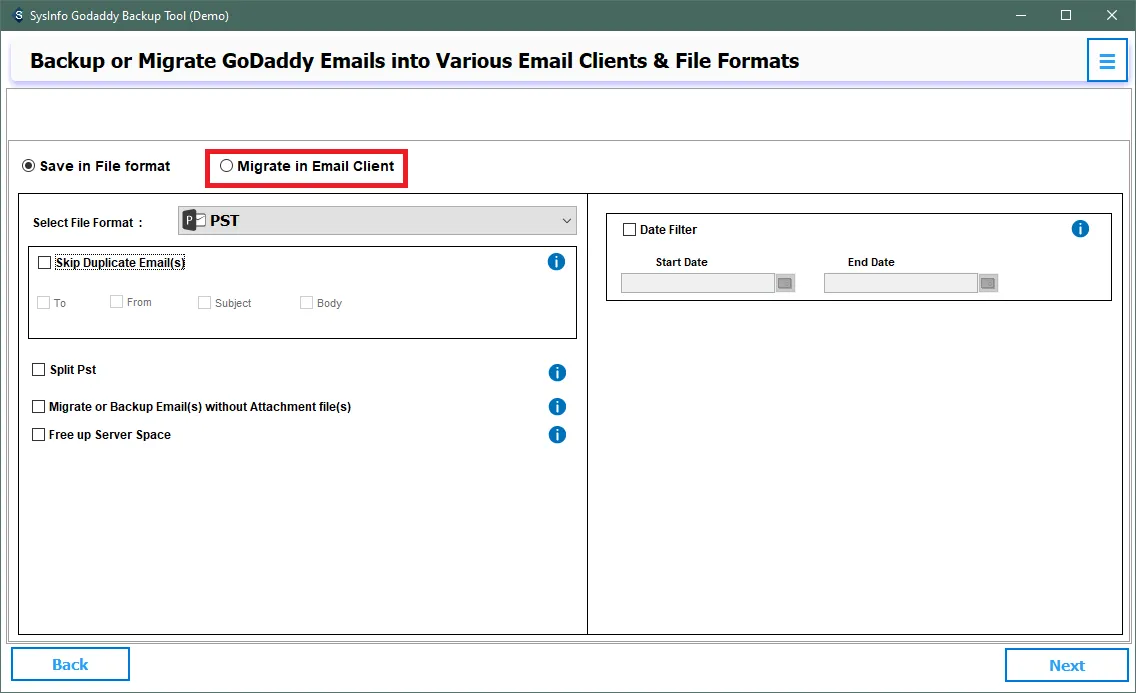Enable the Date Filter checkbox
Viewport: 1136px width, 693px height.
pyautogui.click(x=629, y=230)
